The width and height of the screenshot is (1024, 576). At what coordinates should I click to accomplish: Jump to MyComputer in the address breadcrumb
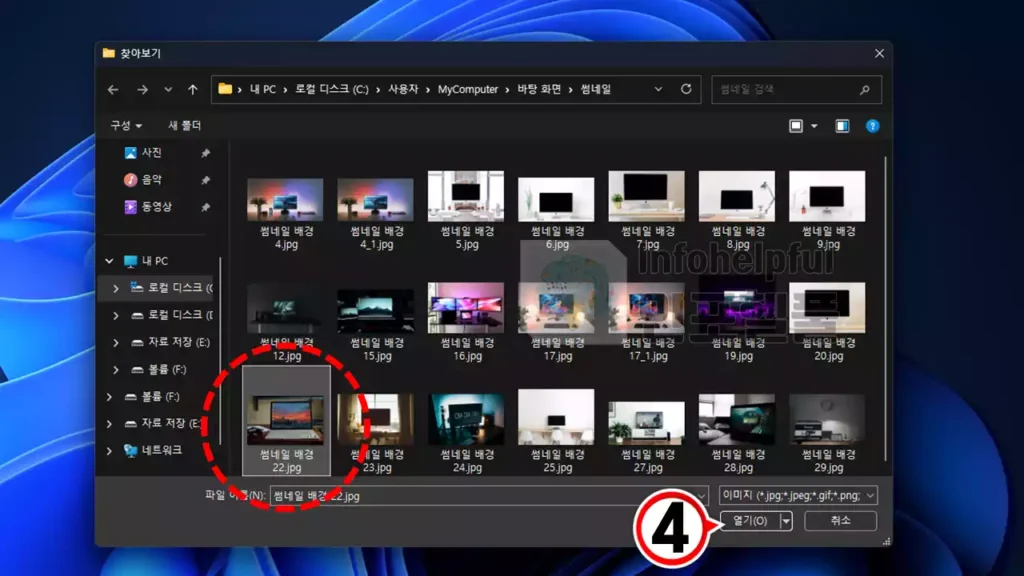468,89
